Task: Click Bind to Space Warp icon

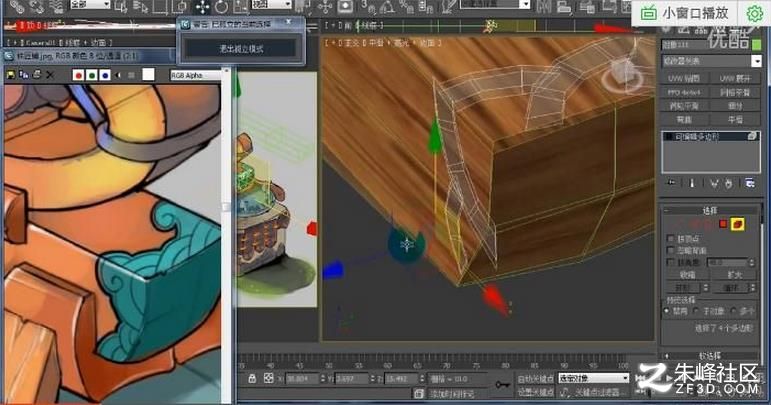Action: point(55,6)
